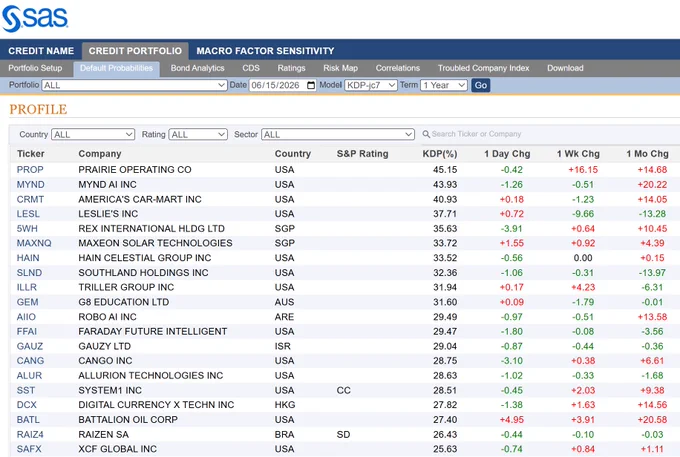Open the MAXNQ ticker link

pos(34,243)
